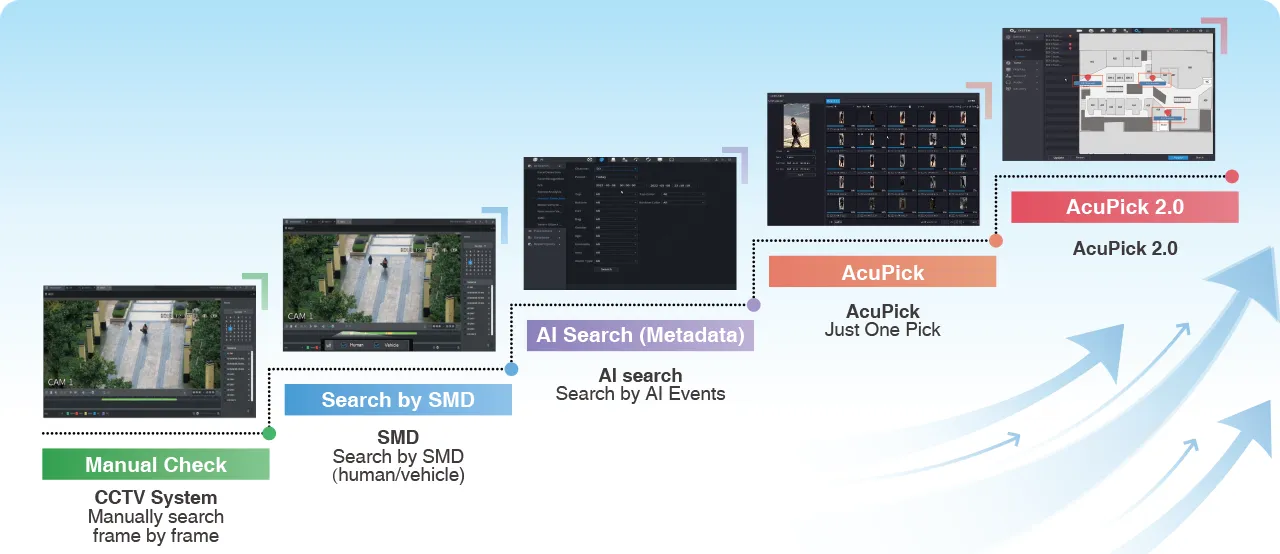The width and height of the screenshot is (1280, 554).
Task: Click the black 'AcuPick 2.0' caption text
Action: coord(1125,249)
